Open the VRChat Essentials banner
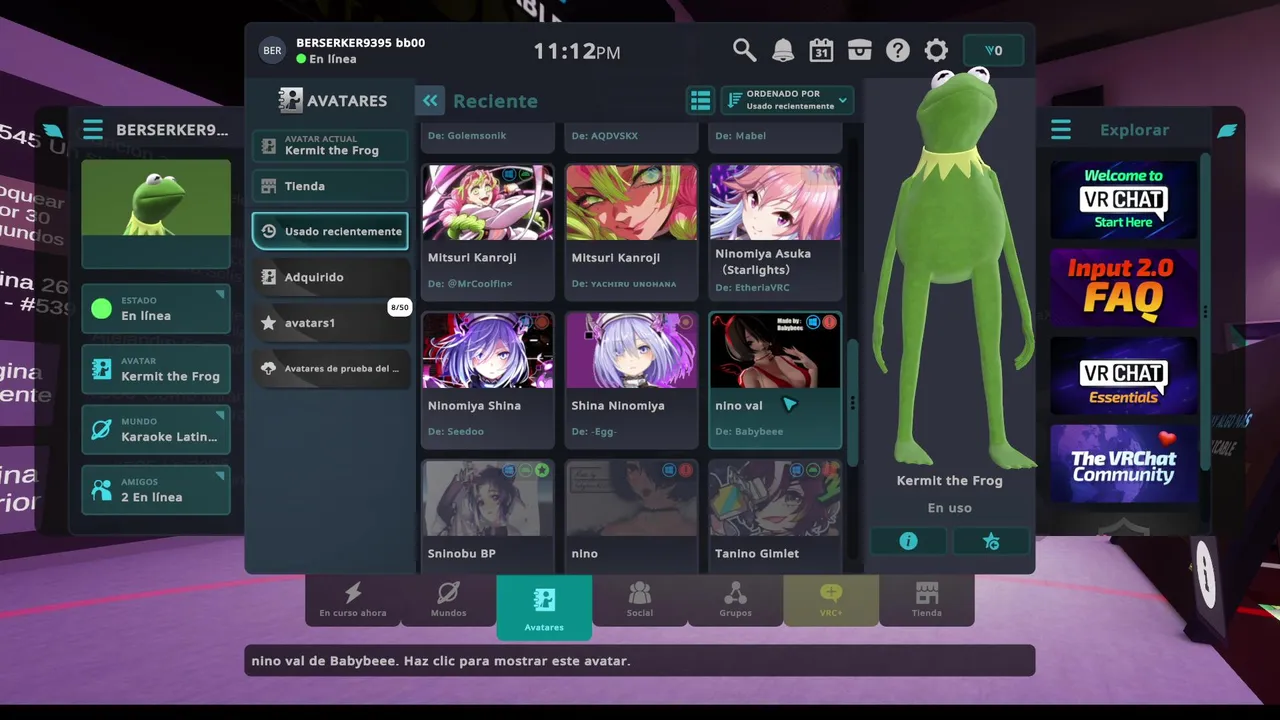Screen dimensions: 1280x720 point(1123,375)
